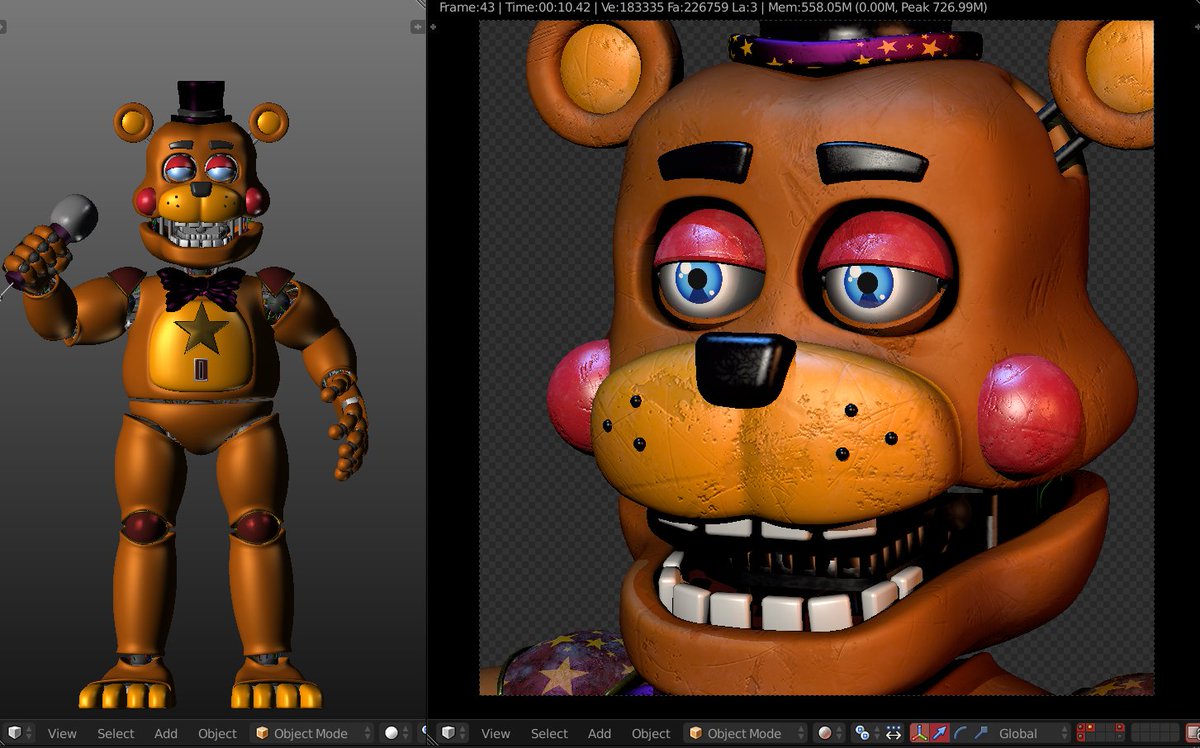This screenshot has width=1200, height=748.
Task: Click the second block of layer buttons
Action: 1155,733
